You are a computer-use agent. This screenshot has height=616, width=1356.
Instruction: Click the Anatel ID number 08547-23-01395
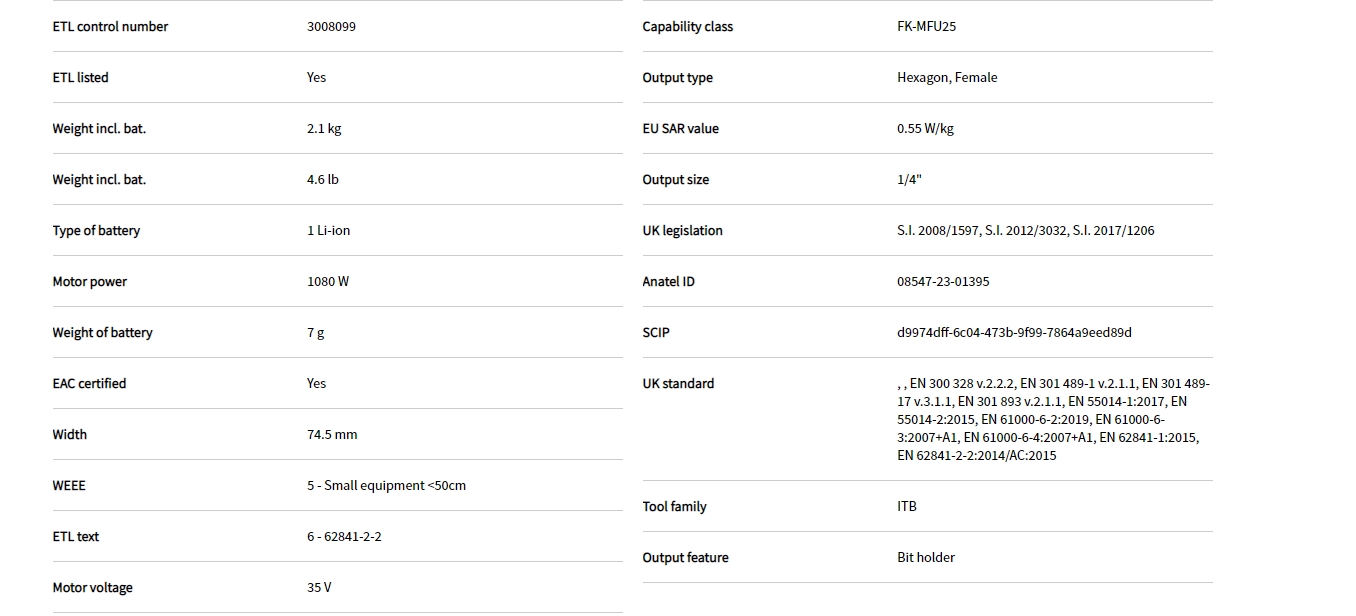pyautogui.click(x=943, y=282)
